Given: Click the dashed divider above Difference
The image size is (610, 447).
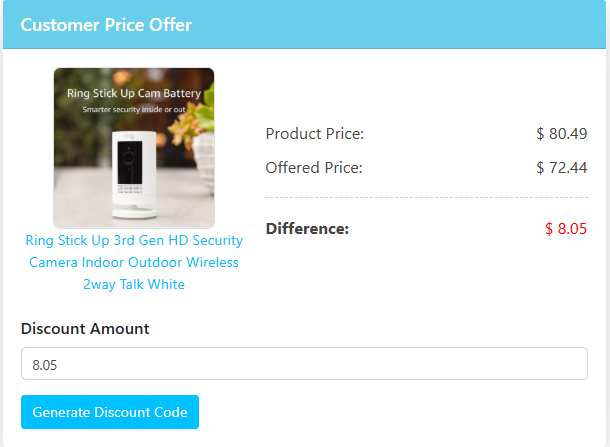Looking at the screenshot, I should point(426,198).
